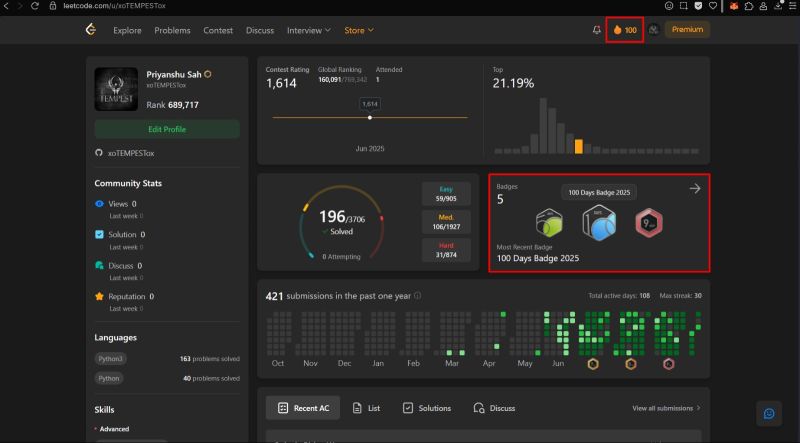
Task: Click the Hard 31/874 stat box
Action: (x=446, y=250)
